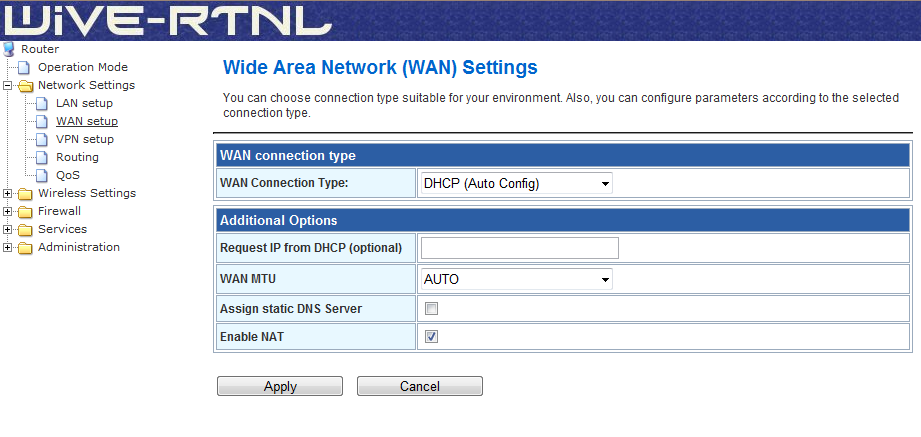This screenshot has height=437, width=921.
Task: Uncheck the Enable NAT checkbox
Action: click(x=432, y=337)
